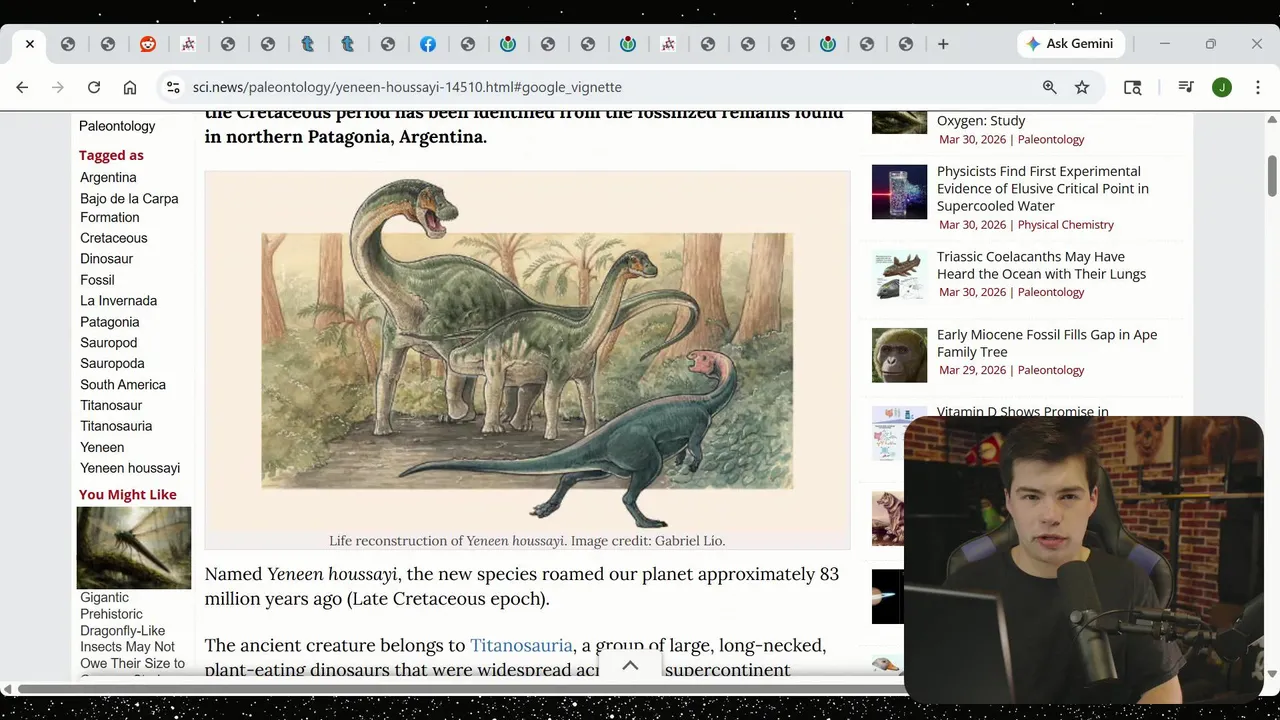1280x720 pixels.
Task: Click the scroll-to-top chevron arrow
Action: pyautogui.click(x=630, y=666)
